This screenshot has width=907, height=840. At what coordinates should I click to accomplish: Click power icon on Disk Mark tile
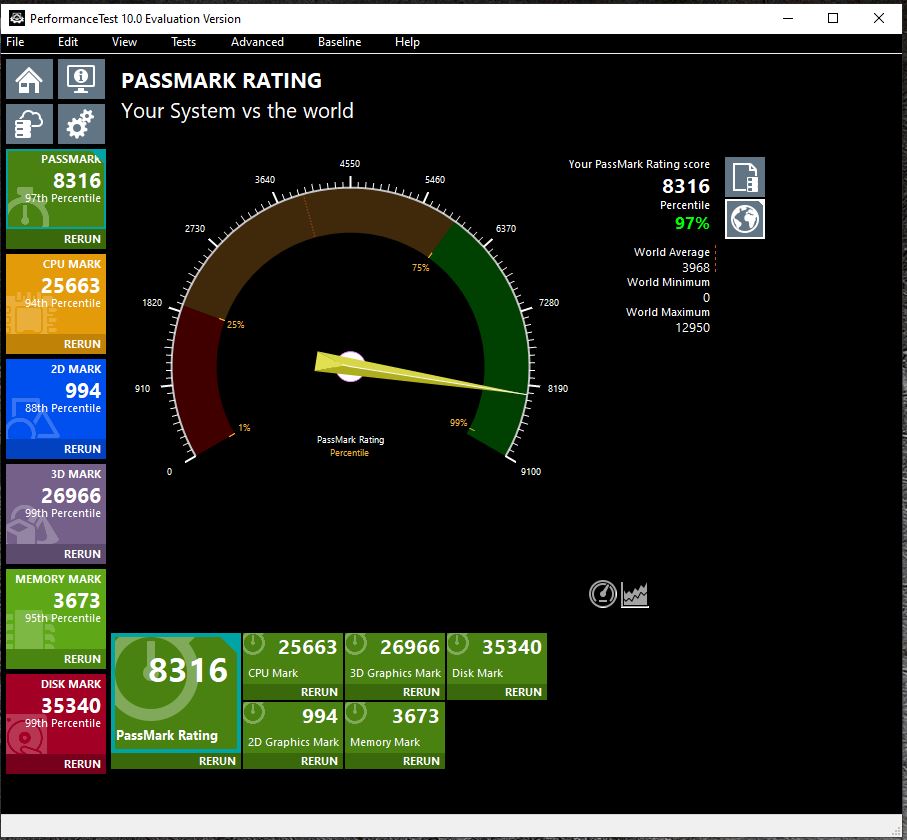click(458, 644)
